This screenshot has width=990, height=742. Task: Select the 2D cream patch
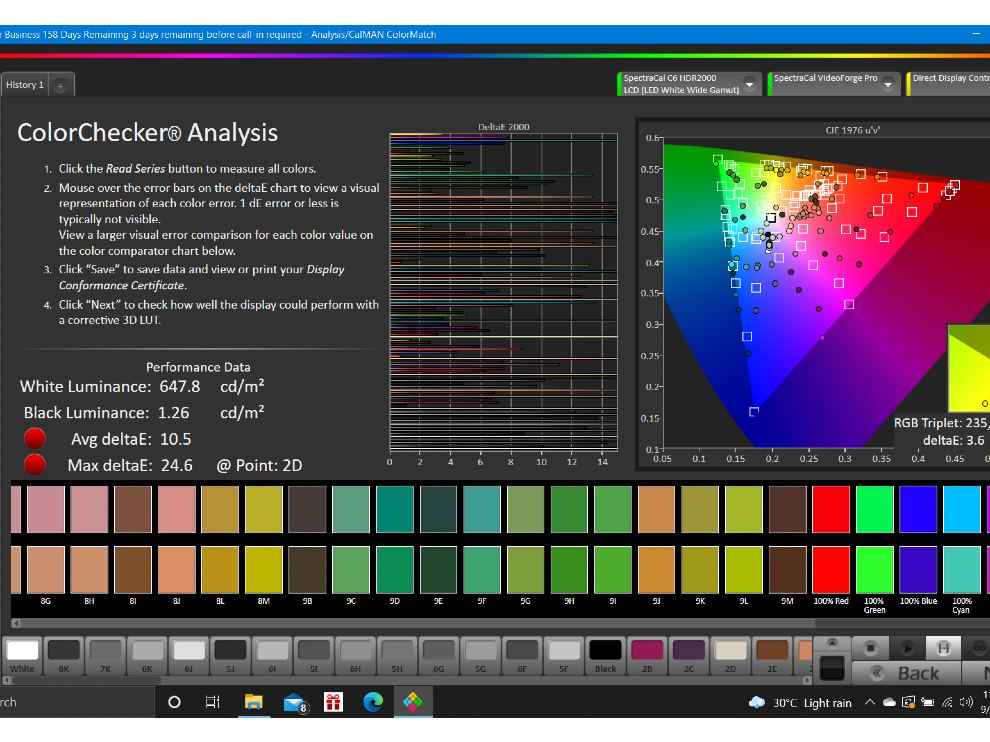[x=730, y=656]
